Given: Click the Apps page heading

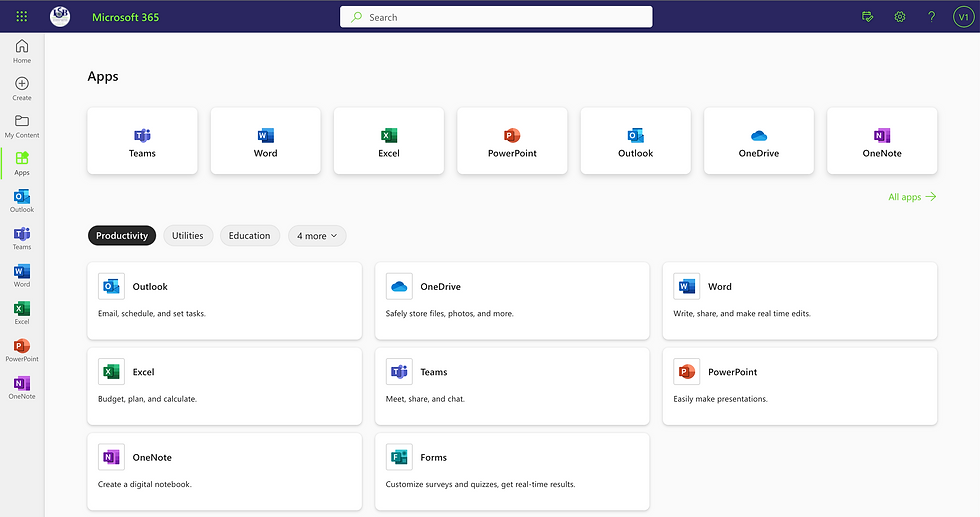Looking at the screenshot, I should pyautogui.click(x=103, y=76).
